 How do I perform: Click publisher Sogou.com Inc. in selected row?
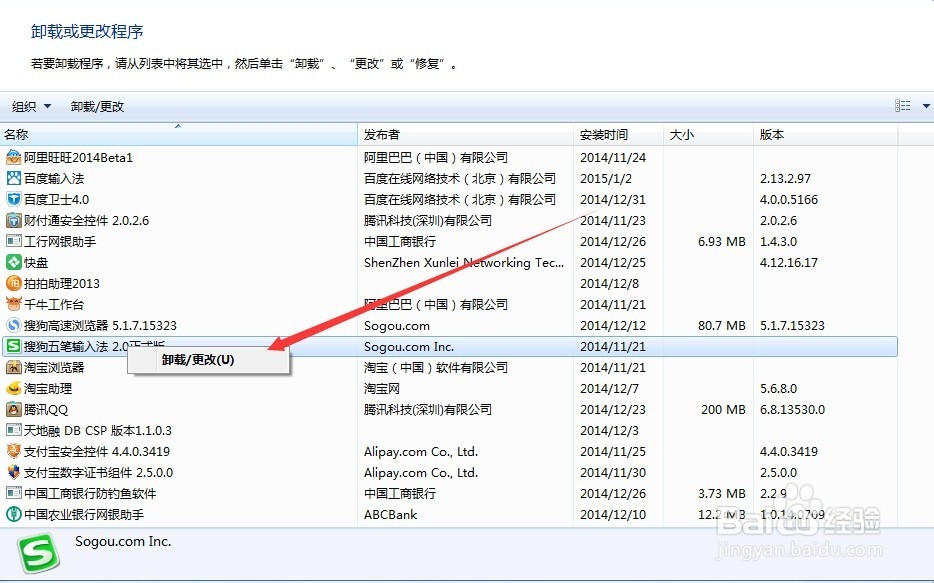tap(409, 346)
